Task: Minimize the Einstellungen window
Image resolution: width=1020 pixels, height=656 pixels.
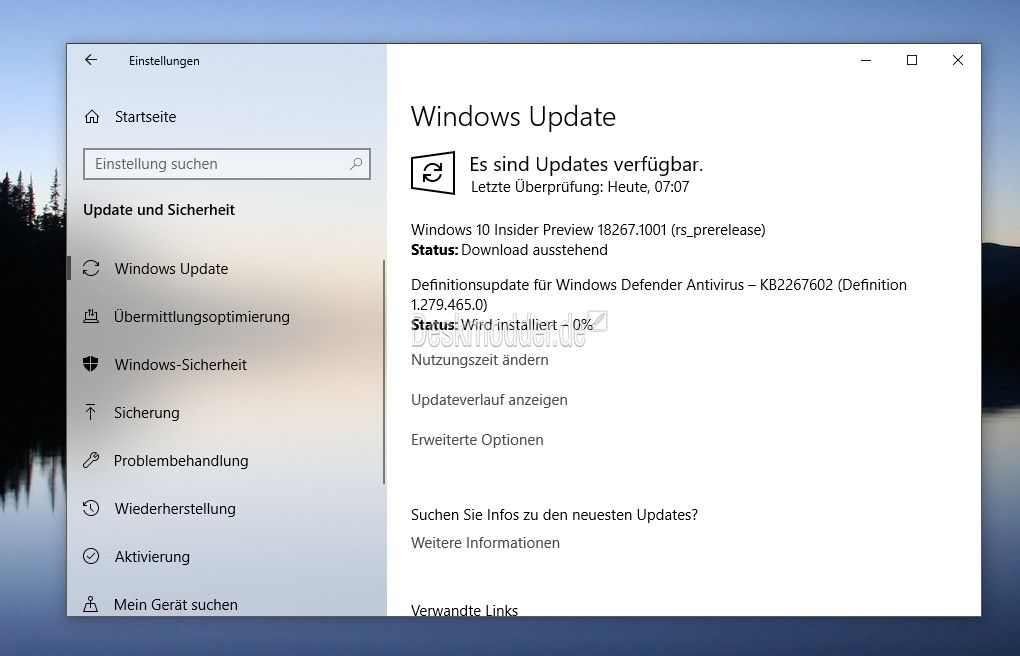Action: pos(866,60)
